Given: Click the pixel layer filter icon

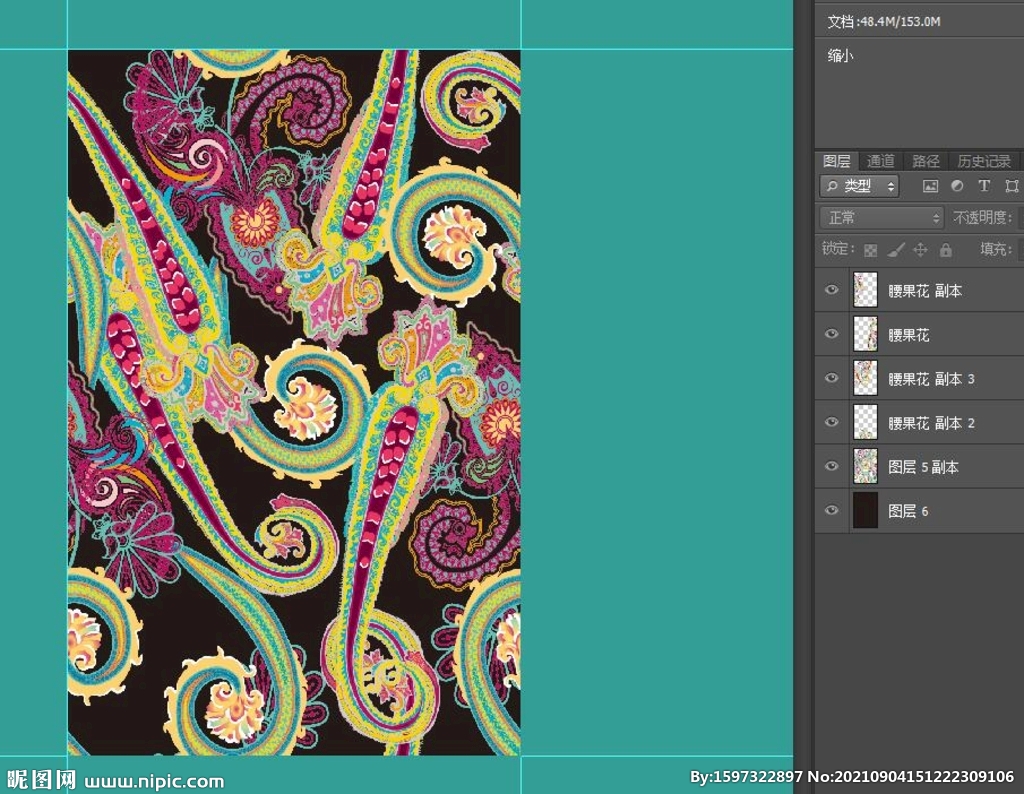Looking at the screenshot, I should point(930,186).
